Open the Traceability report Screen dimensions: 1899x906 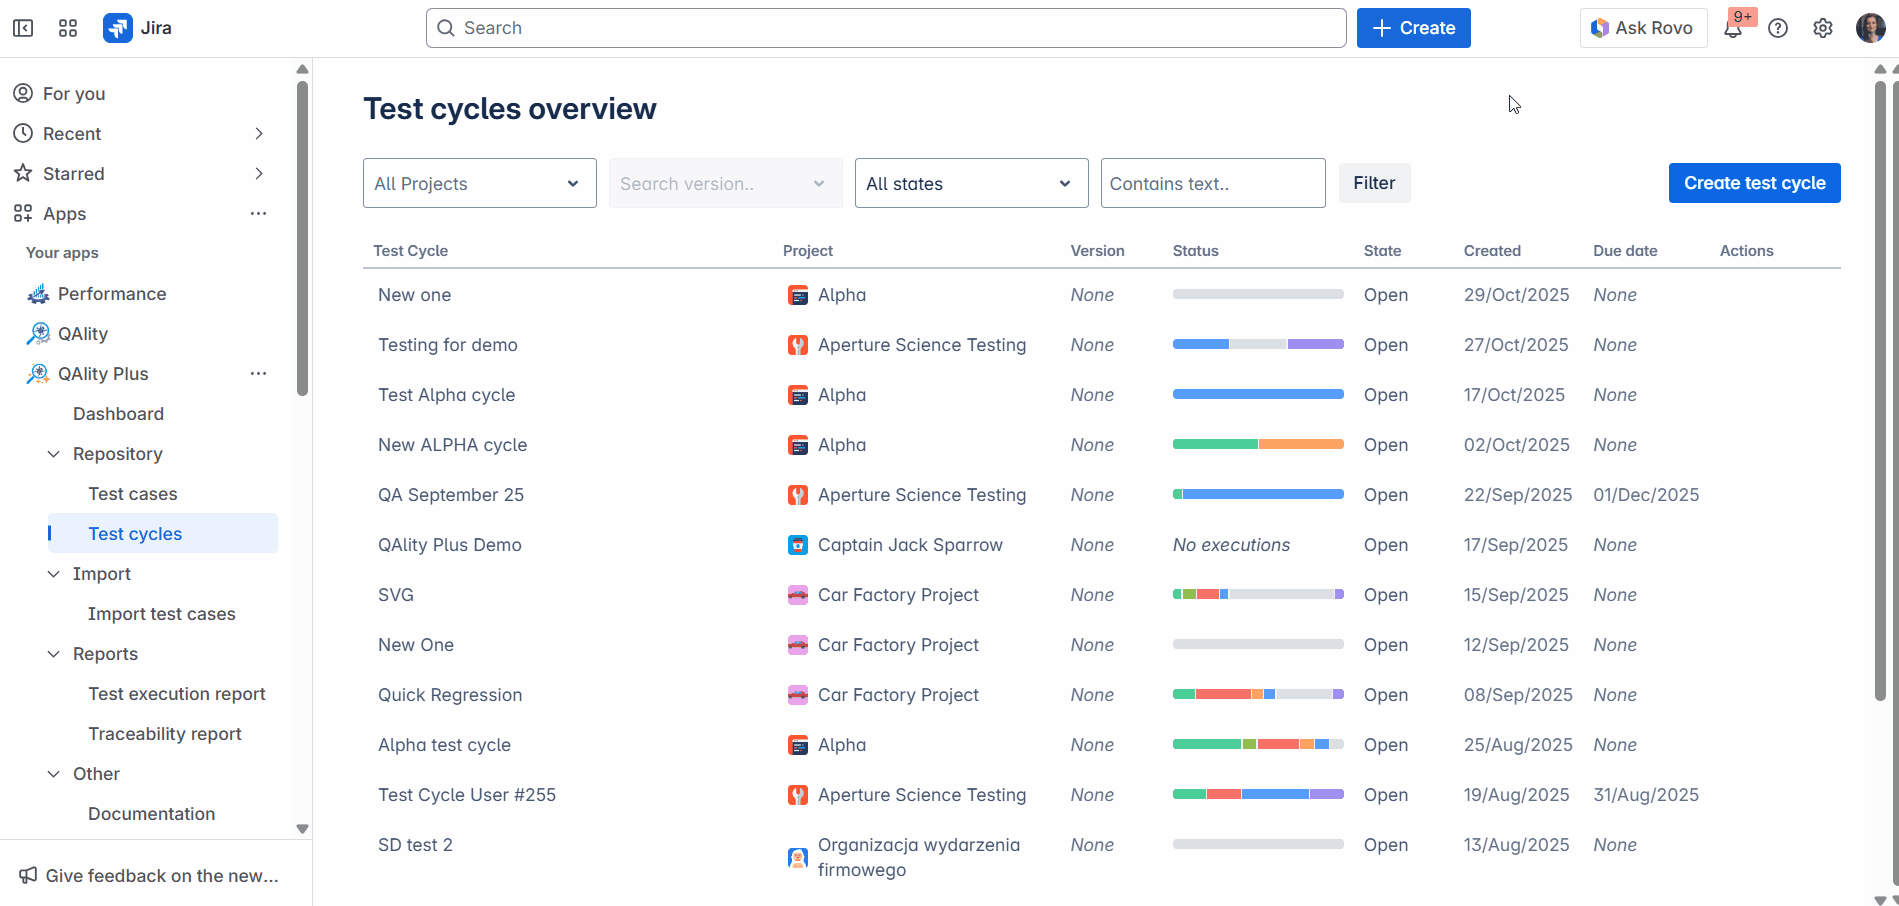pyautogui.click(x=165, y=734)
